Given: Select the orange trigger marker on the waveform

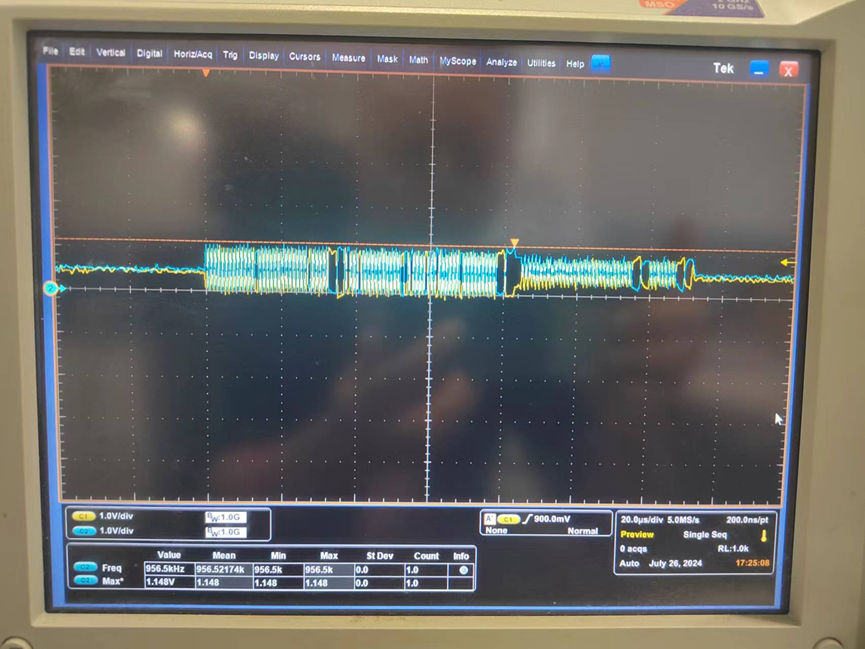Looking at the screenshot, I should [x=514, y=243].
